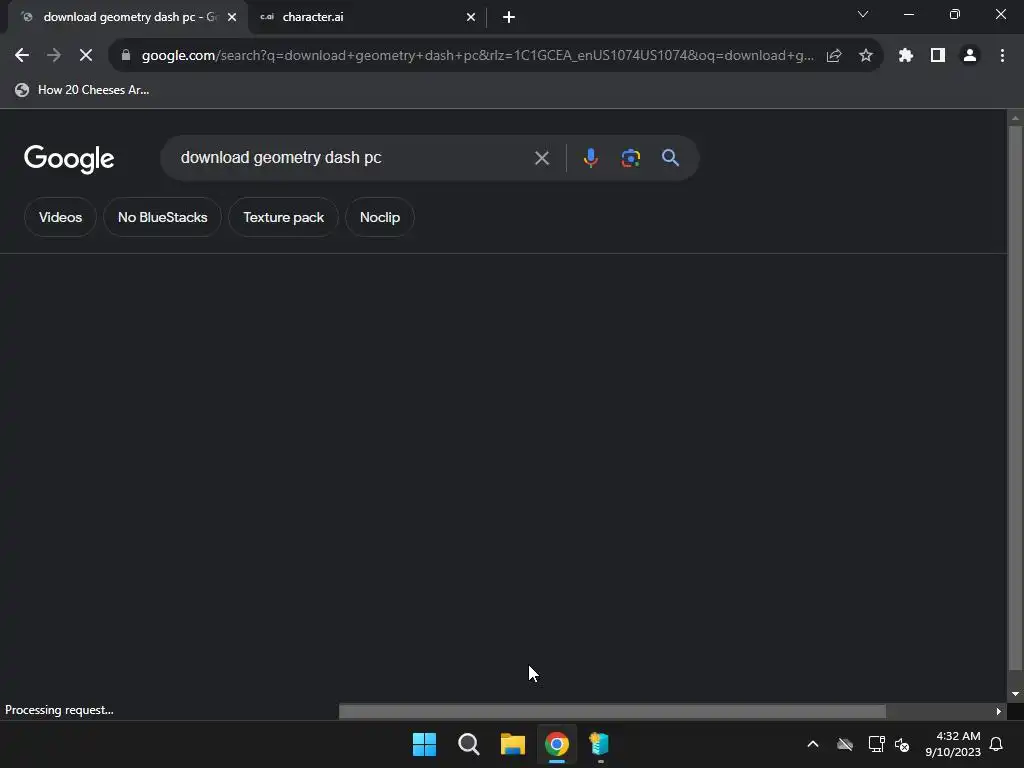1024x768 pixels.
Task: Open Windows taskbar search
Action: point(469,744)
